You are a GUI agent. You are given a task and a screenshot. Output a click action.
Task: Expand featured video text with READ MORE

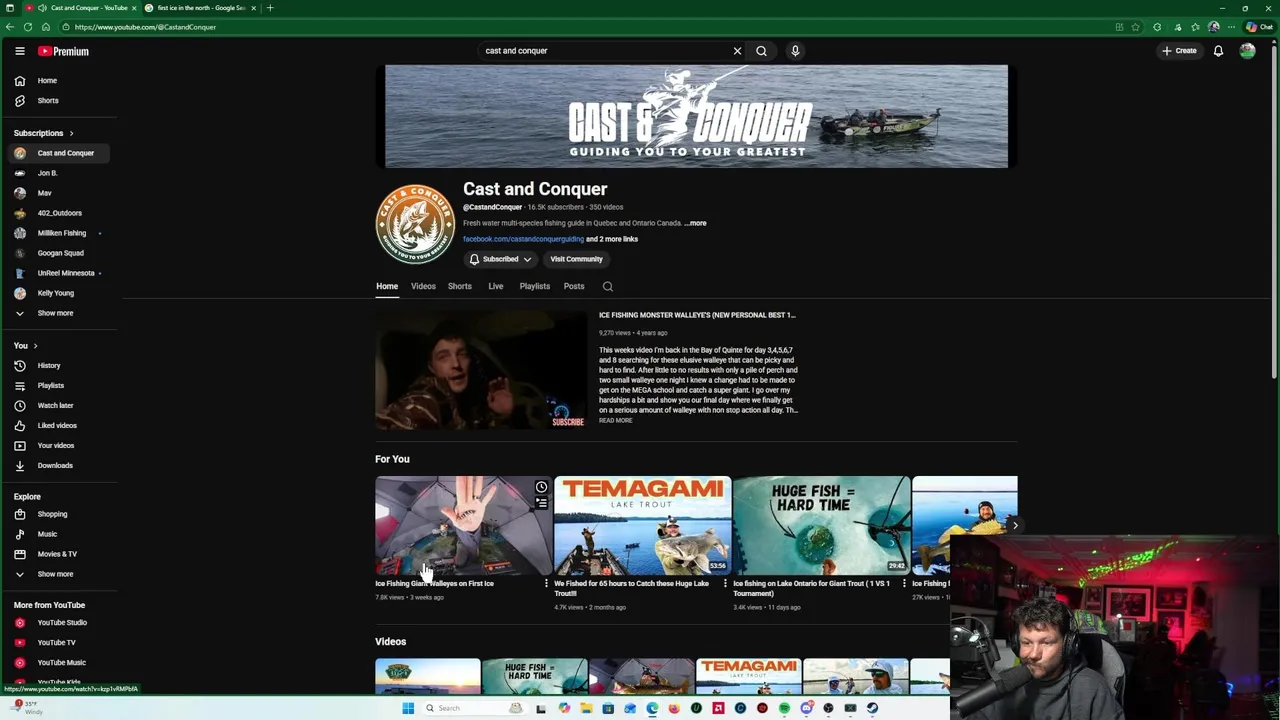click(x=616, y=421)
